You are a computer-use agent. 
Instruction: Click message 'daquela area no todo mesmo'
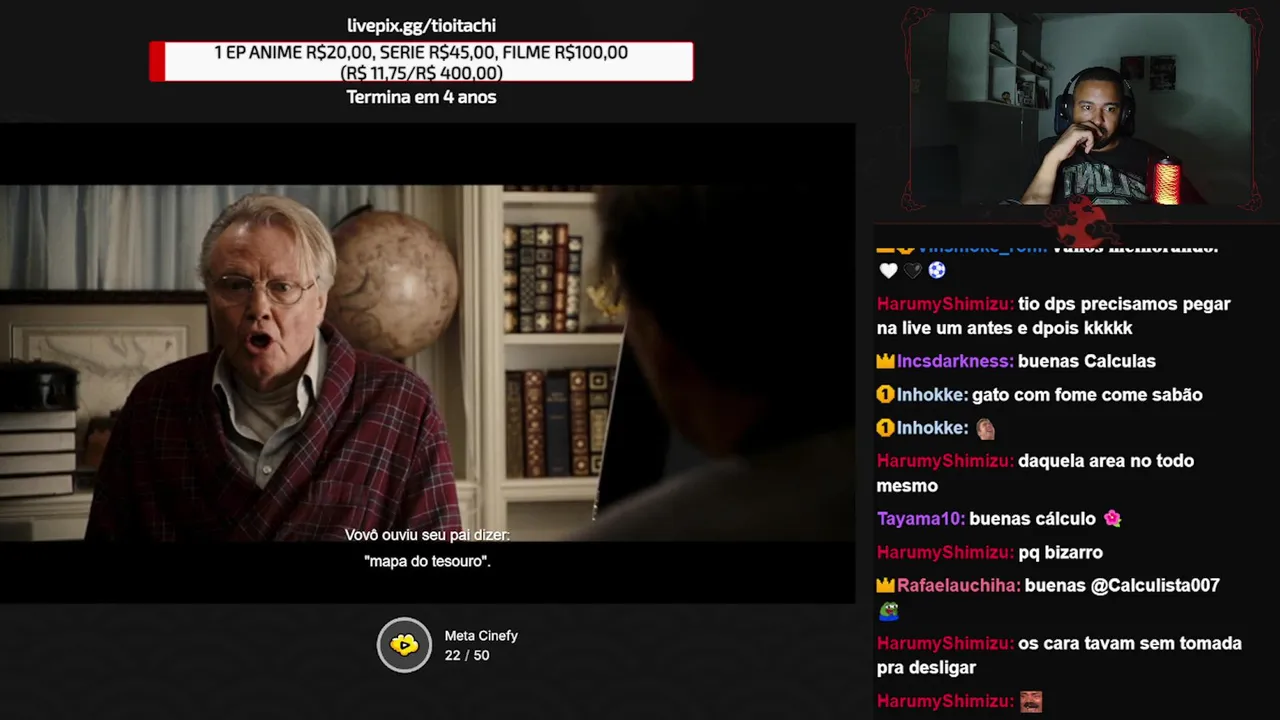(x=1035, y=473)
